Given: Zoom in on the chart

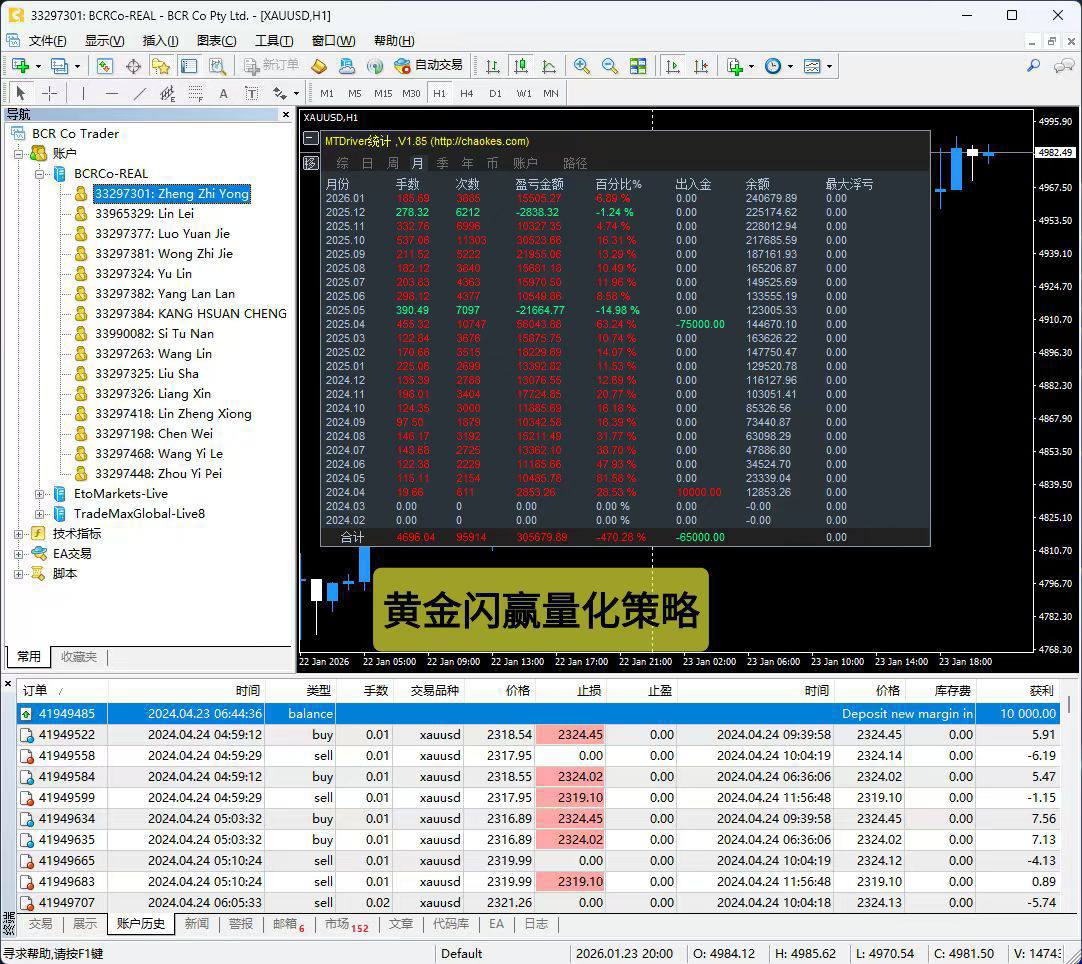Looking at the screenshot, I should (582, 66).
